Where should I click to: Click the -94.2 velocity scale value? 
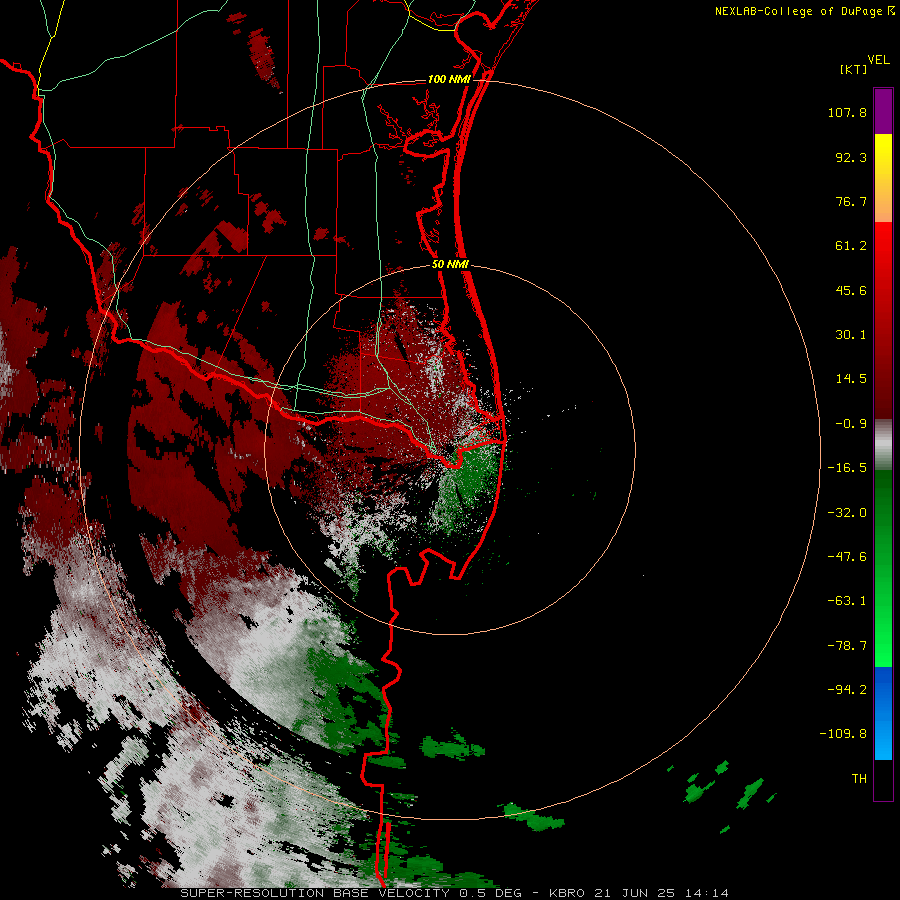pyautogui.click(x=847, y=689)
